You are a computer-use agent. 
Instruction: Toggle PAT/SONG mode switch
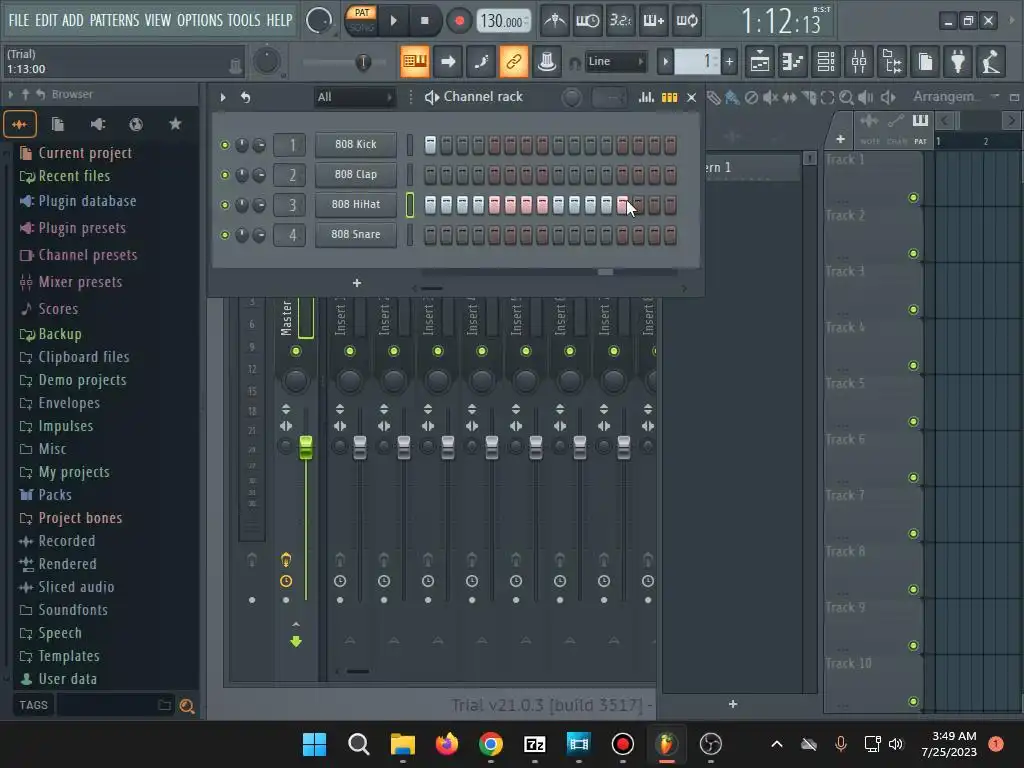[361, 20]
